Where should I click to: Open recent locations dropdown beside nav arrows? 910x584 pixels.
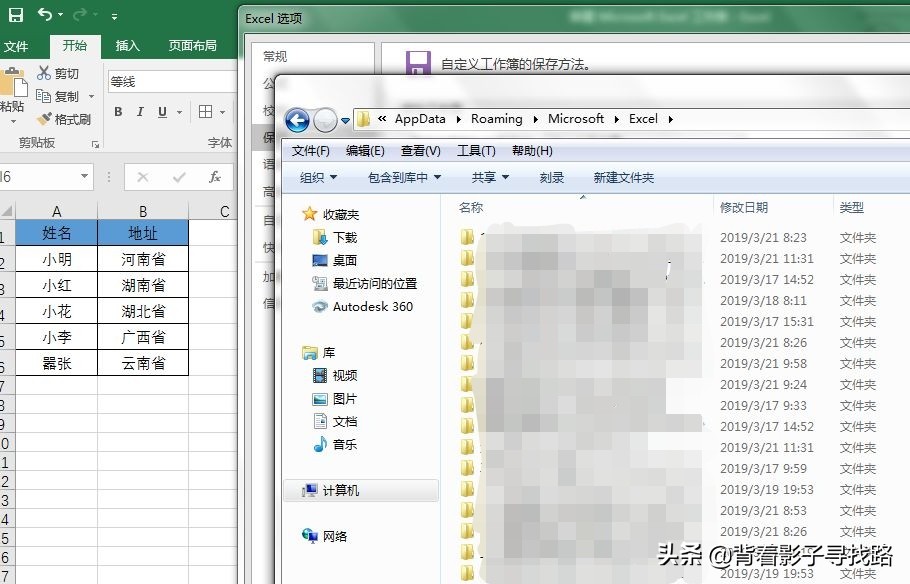345,121
